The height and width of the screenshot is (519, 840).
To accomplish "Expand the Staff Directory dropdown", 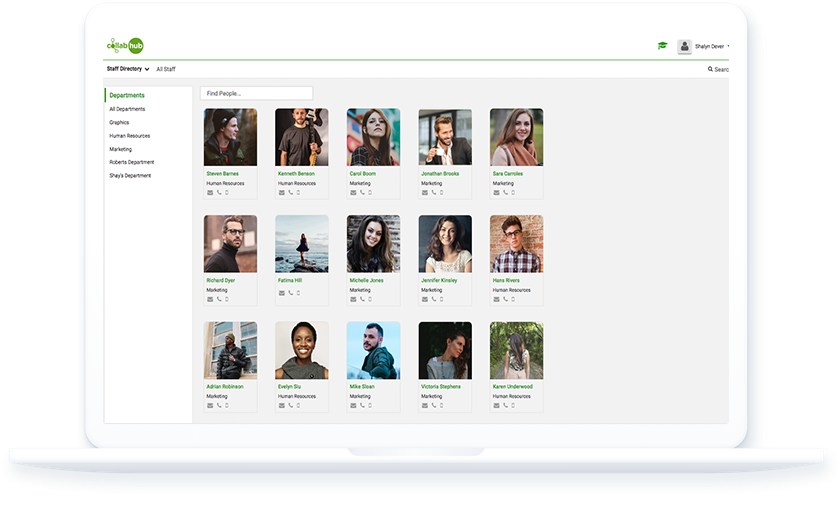I will click(x=128, y=69).
